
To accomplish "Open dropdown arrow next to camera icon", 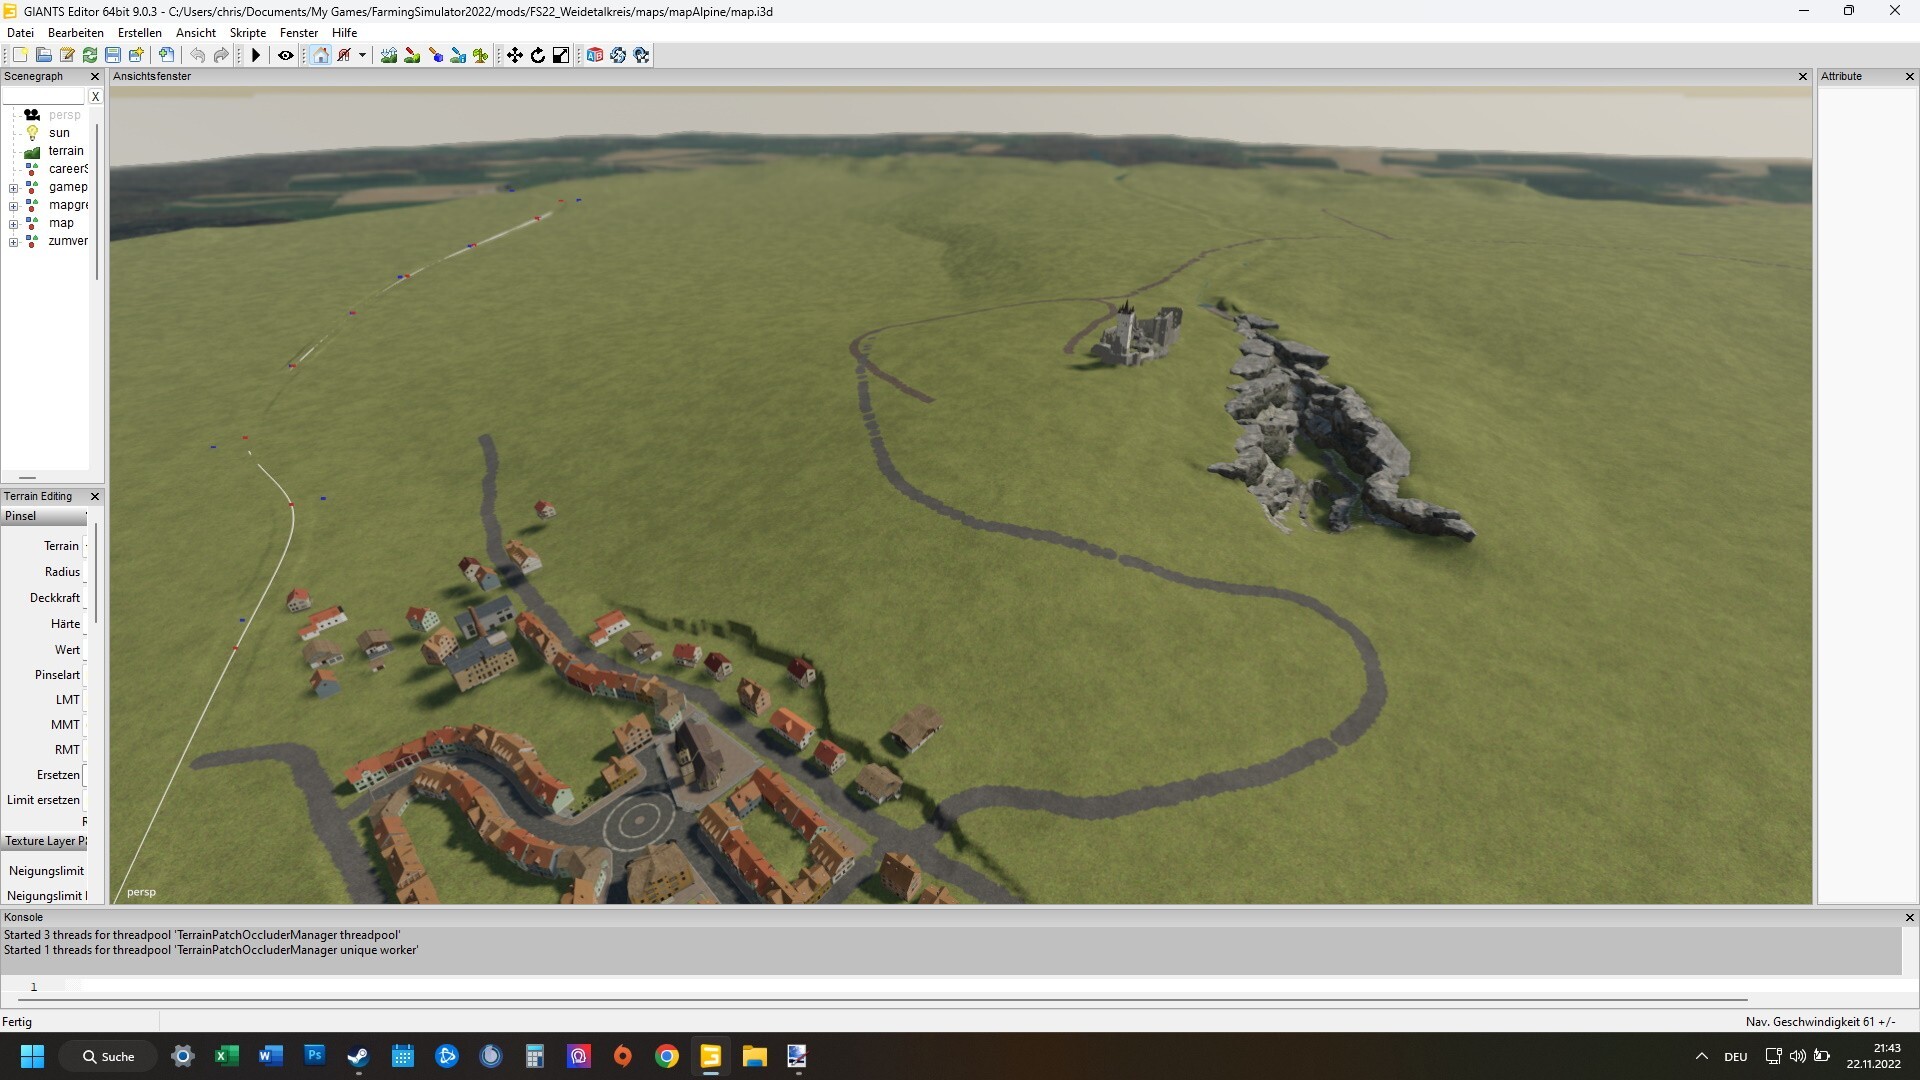I will pyautogui.click(x=362, y=55).
